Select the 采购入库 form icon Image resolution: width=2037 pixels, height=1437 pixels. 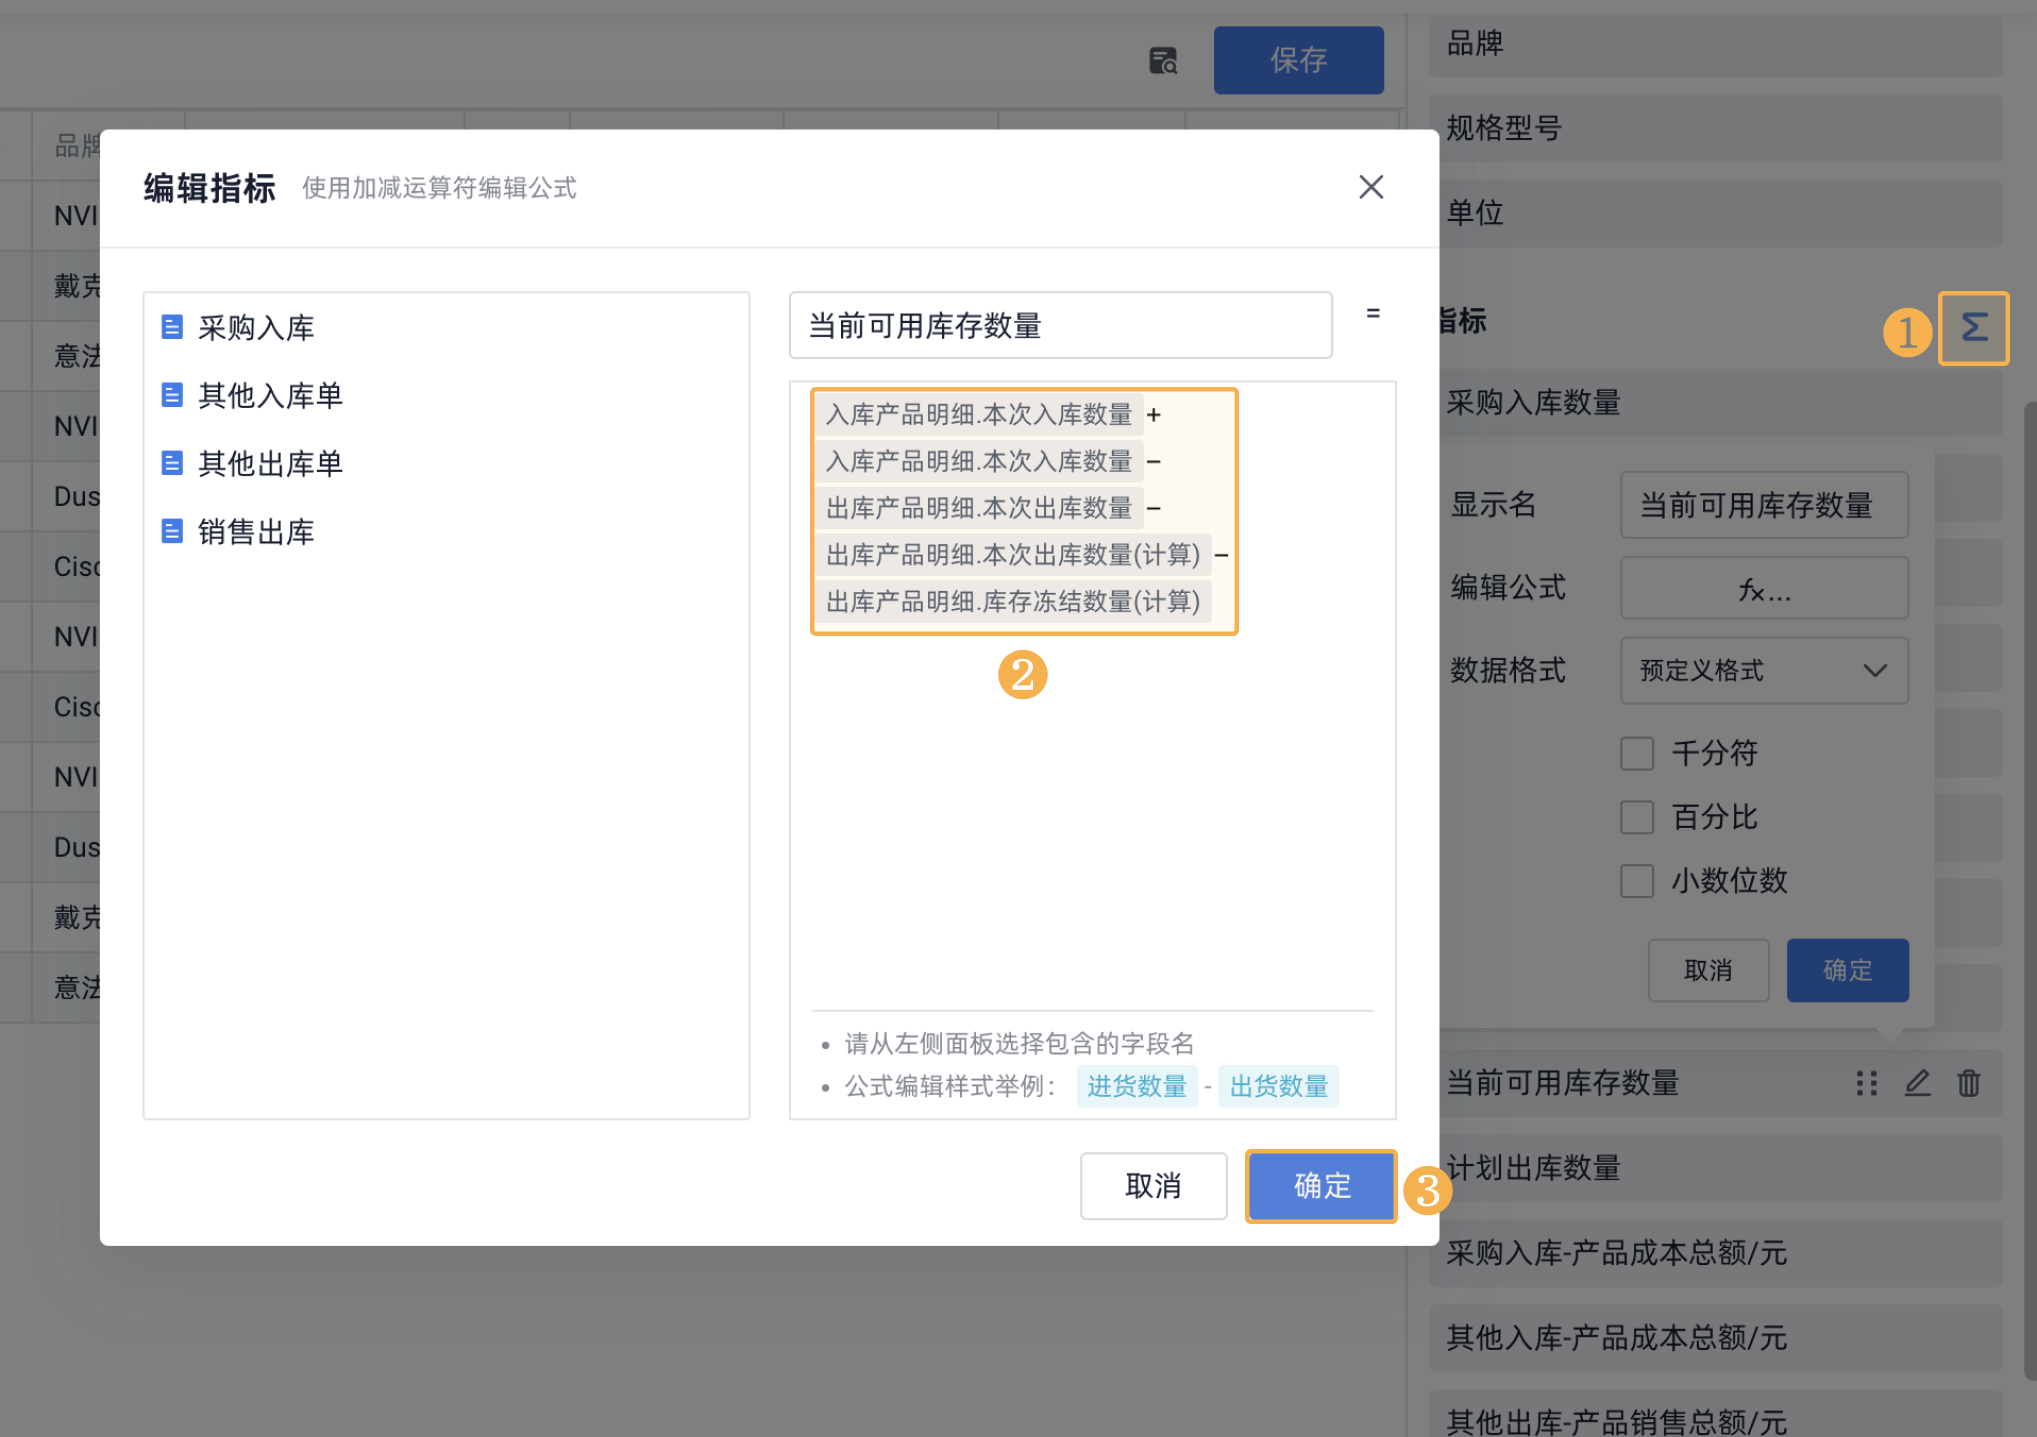pos(172,327)
